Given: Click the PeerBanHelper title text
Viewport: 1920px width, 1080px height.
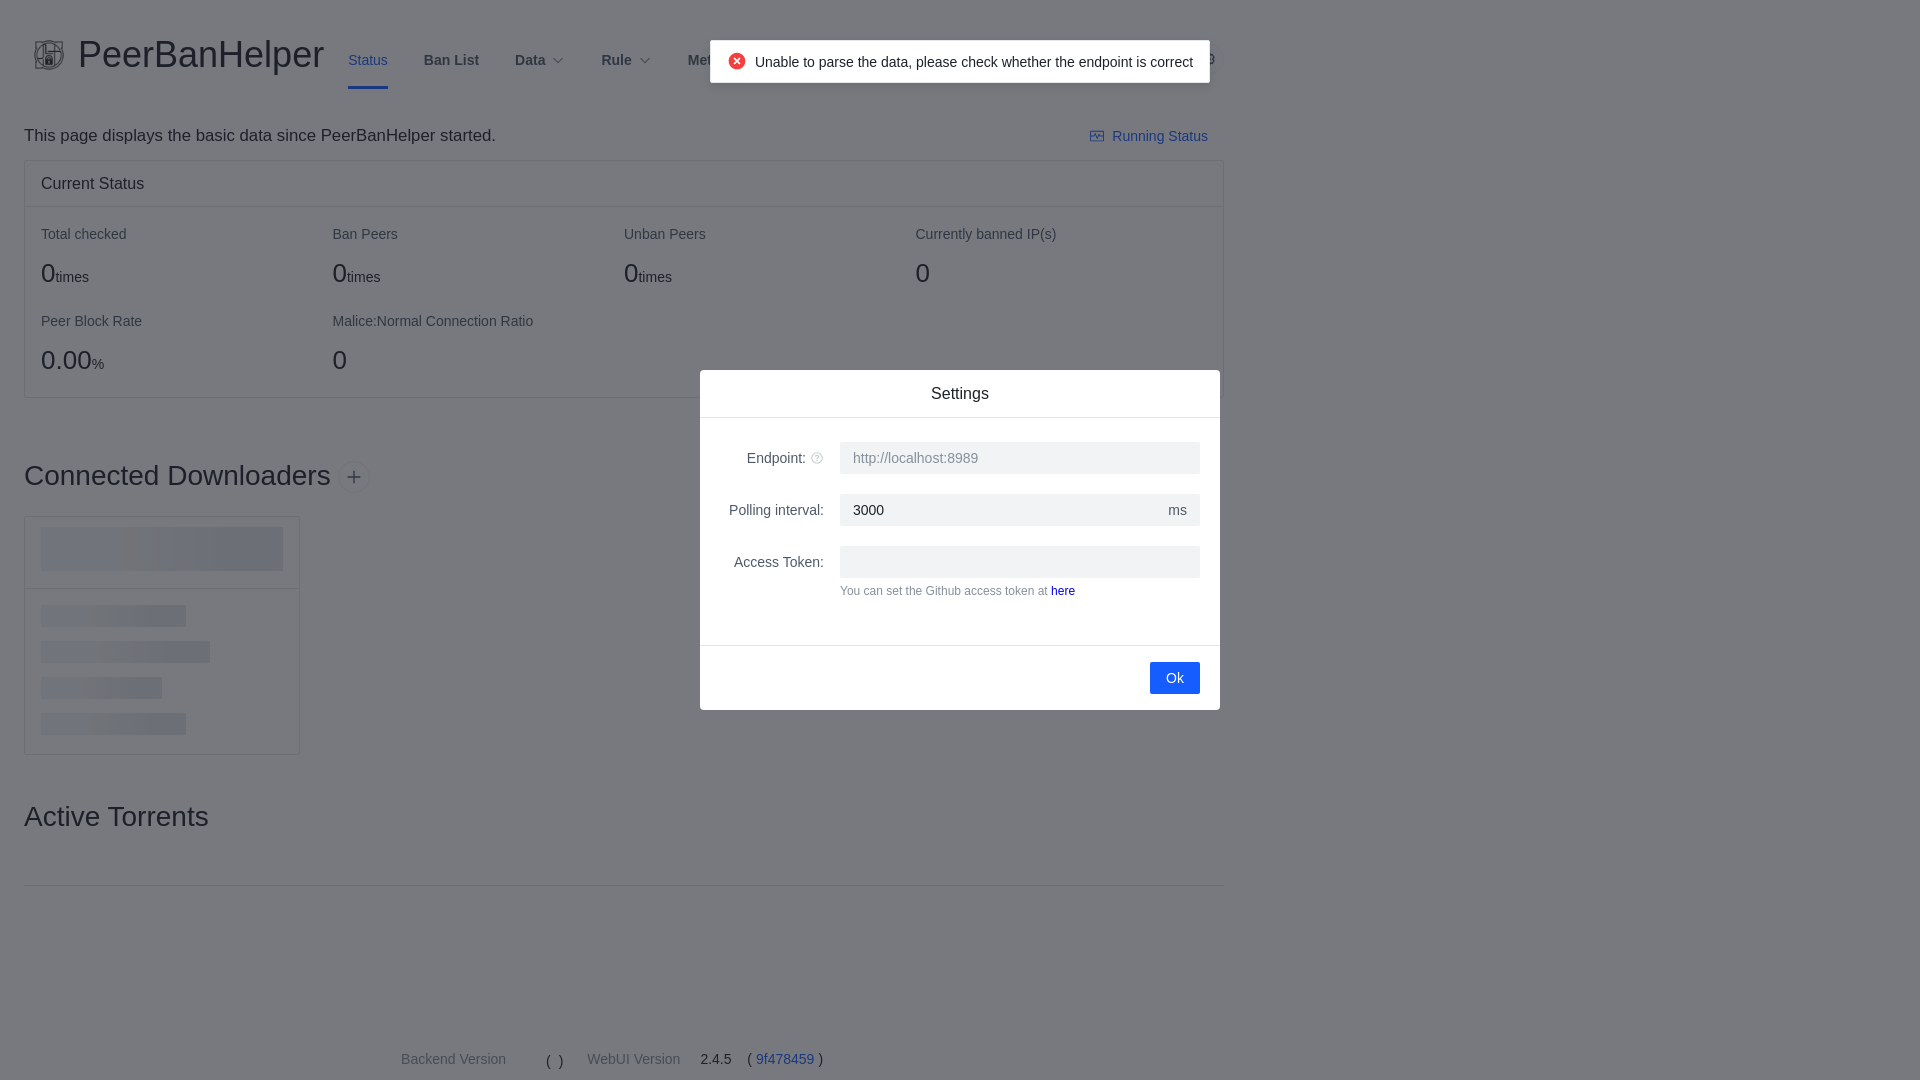Looking at the screenshot, I should coord(201,55).
